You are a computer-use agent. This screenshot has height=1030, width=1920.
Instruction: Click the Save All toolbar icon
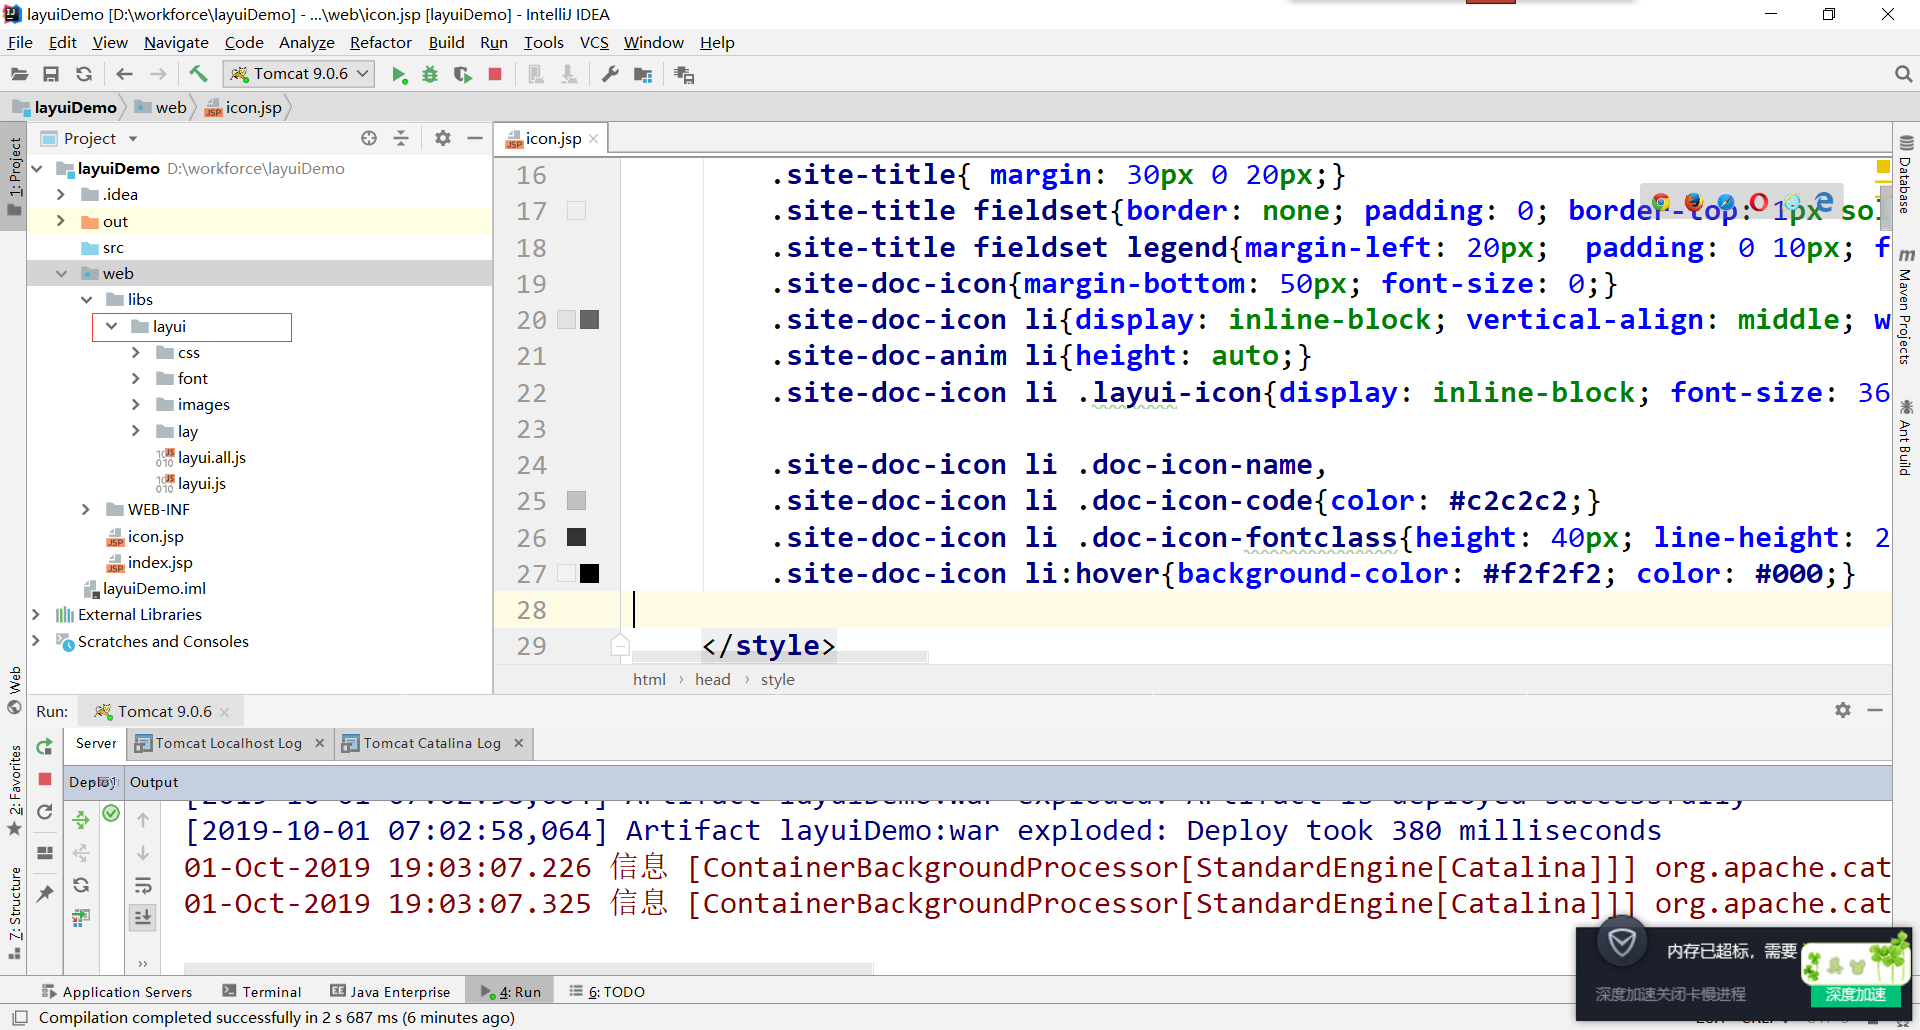click(51, 74)
